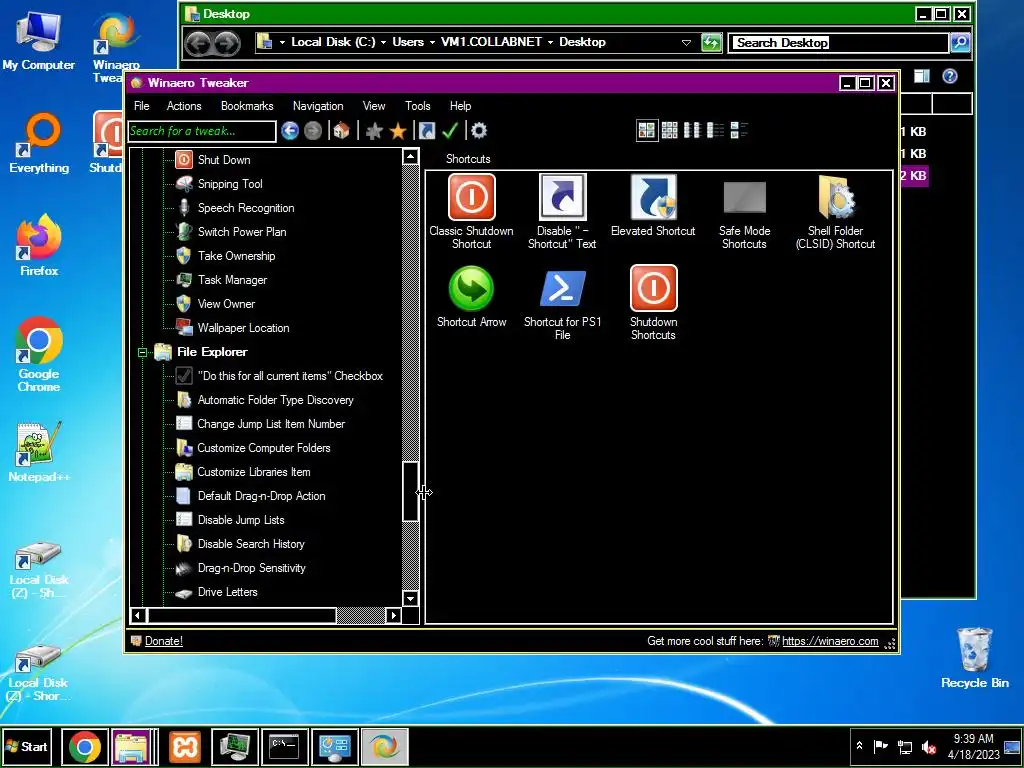Open address bar history dropdown in Desktop window
Screen dimensions: 1024x768
coord(686,42)
